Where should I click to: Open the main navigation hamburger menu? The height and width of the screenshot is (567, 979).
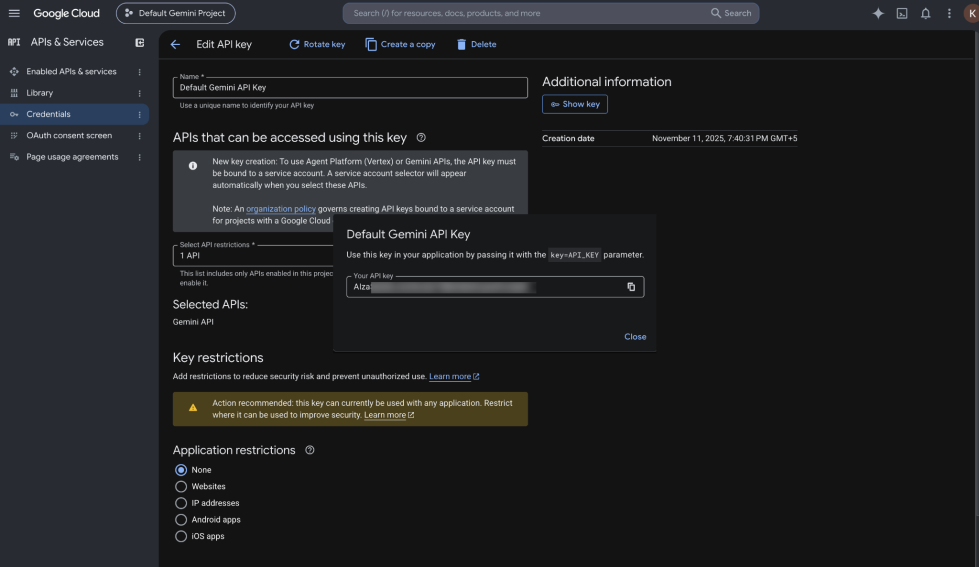[14, 13]
